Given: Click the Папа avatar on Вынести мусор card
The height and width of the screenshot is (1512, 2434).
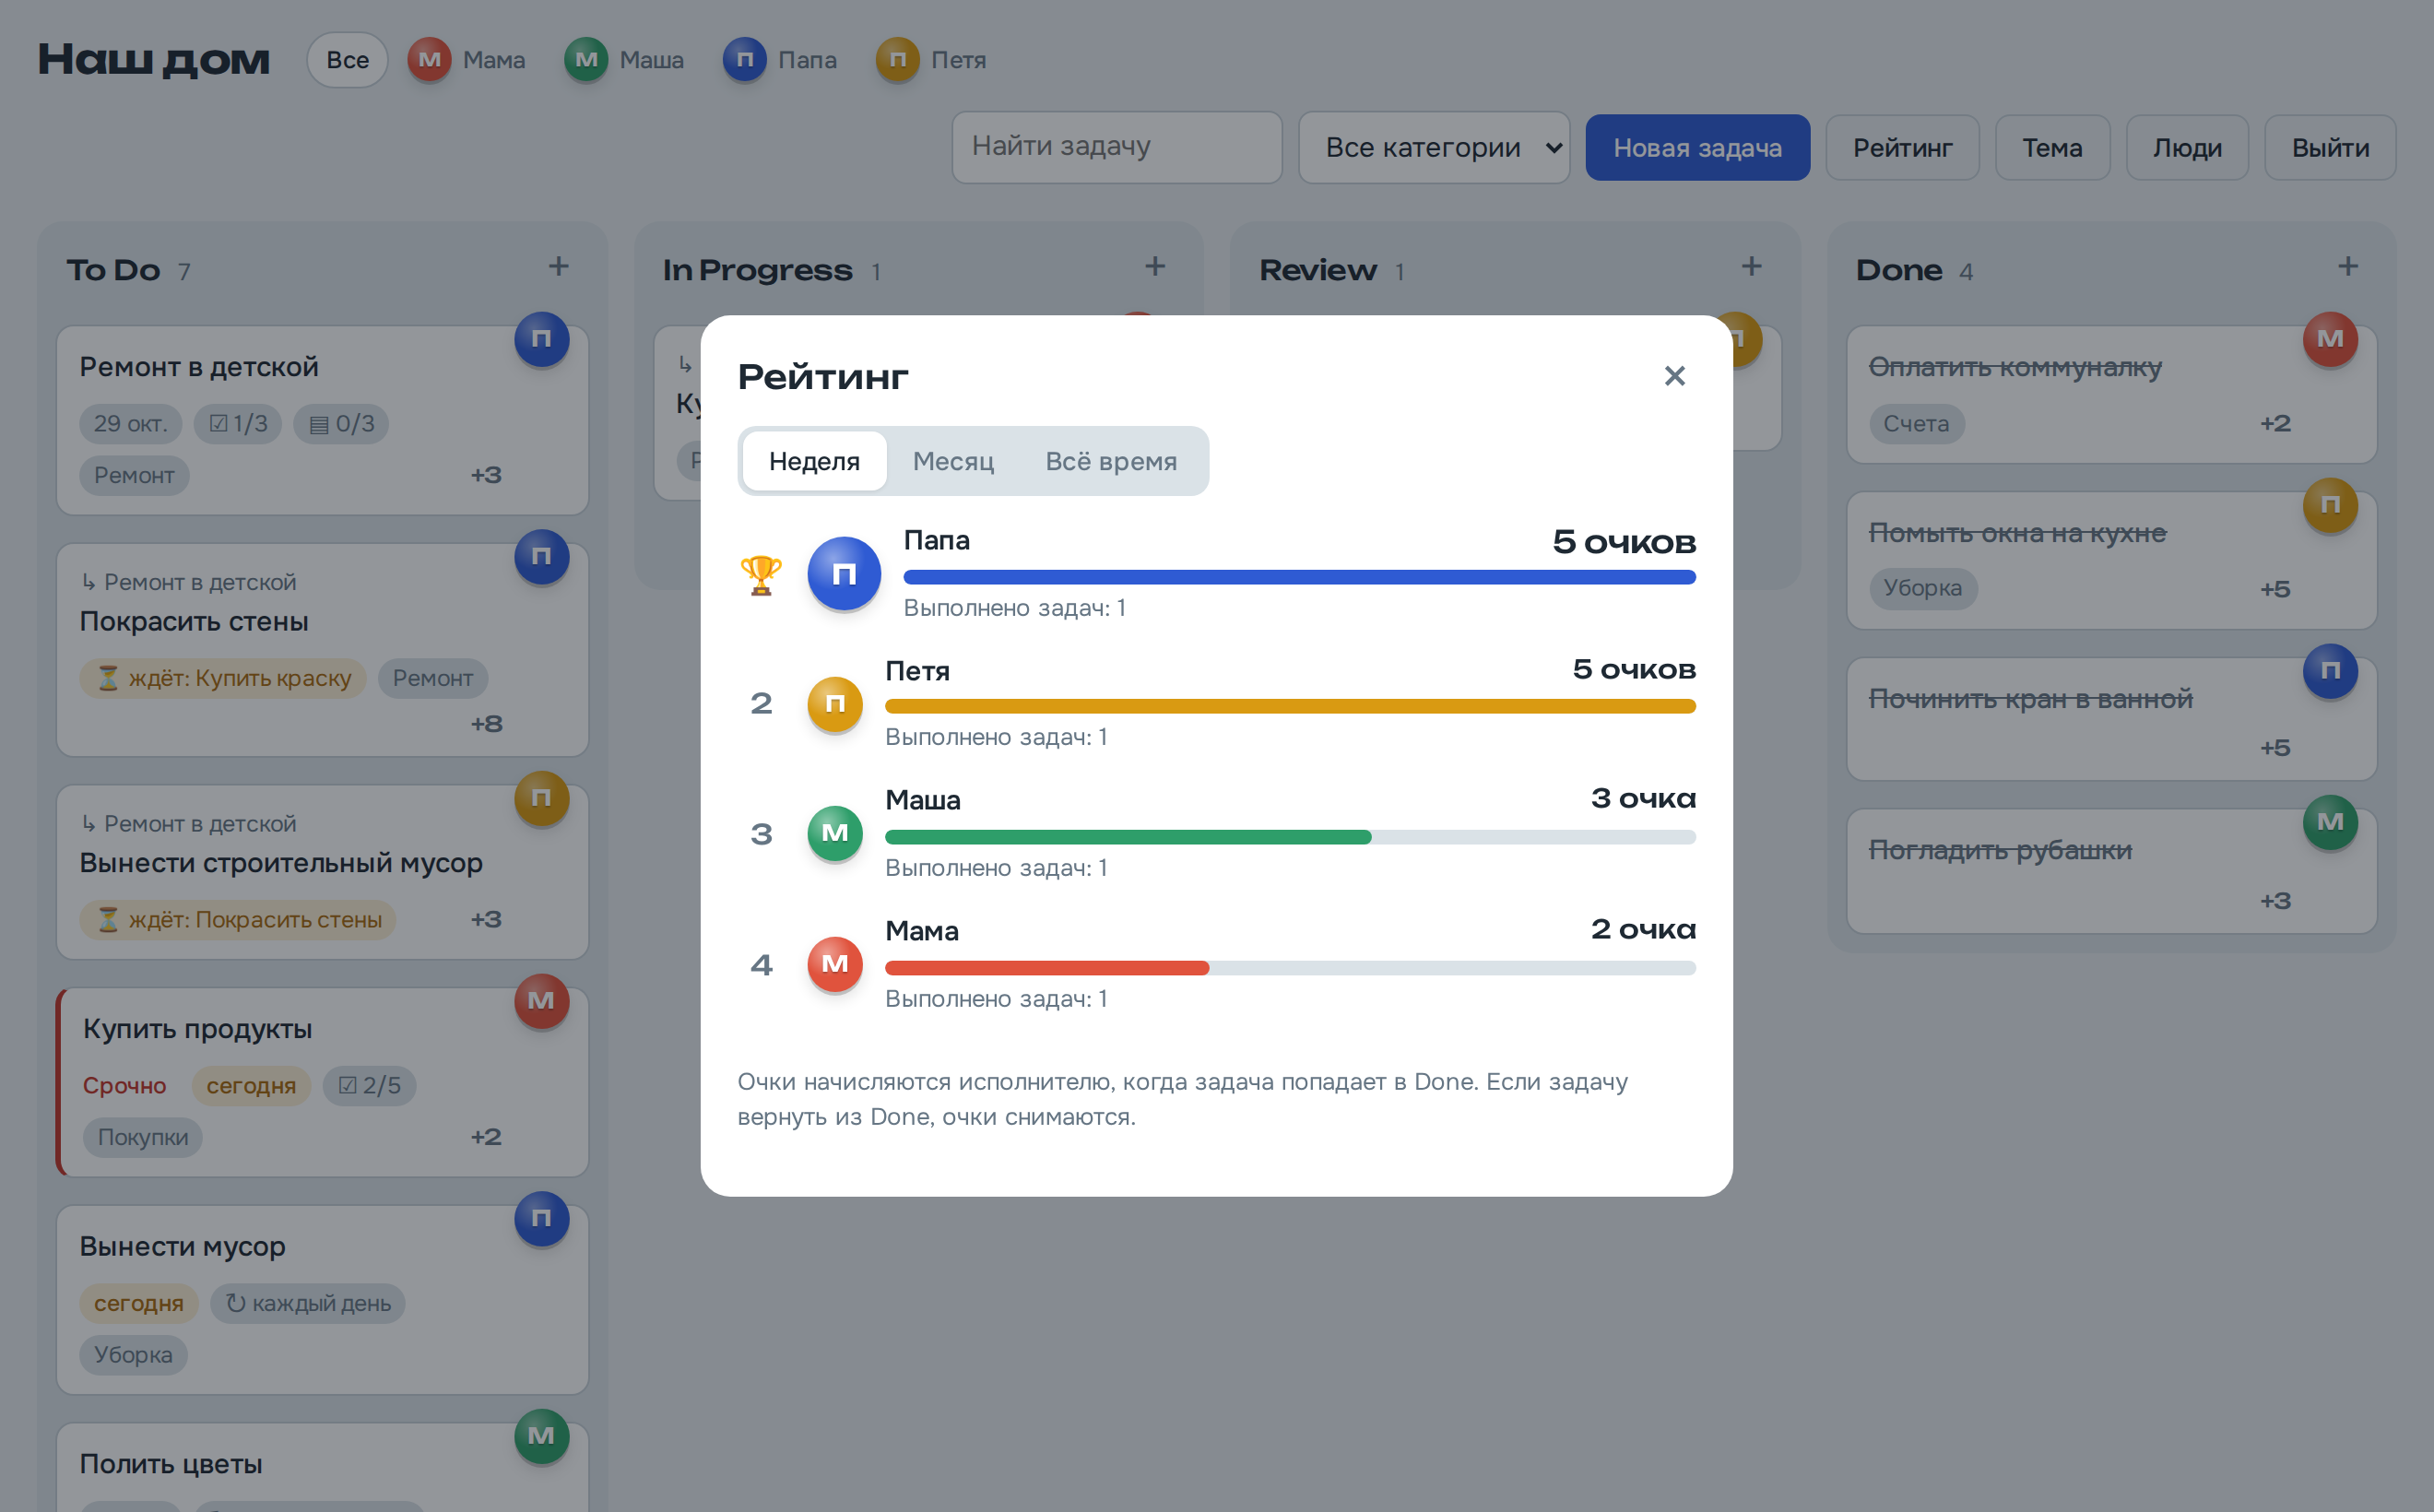Looking at the screenshot, I should pyautogui.click(x=541, y=1218).
